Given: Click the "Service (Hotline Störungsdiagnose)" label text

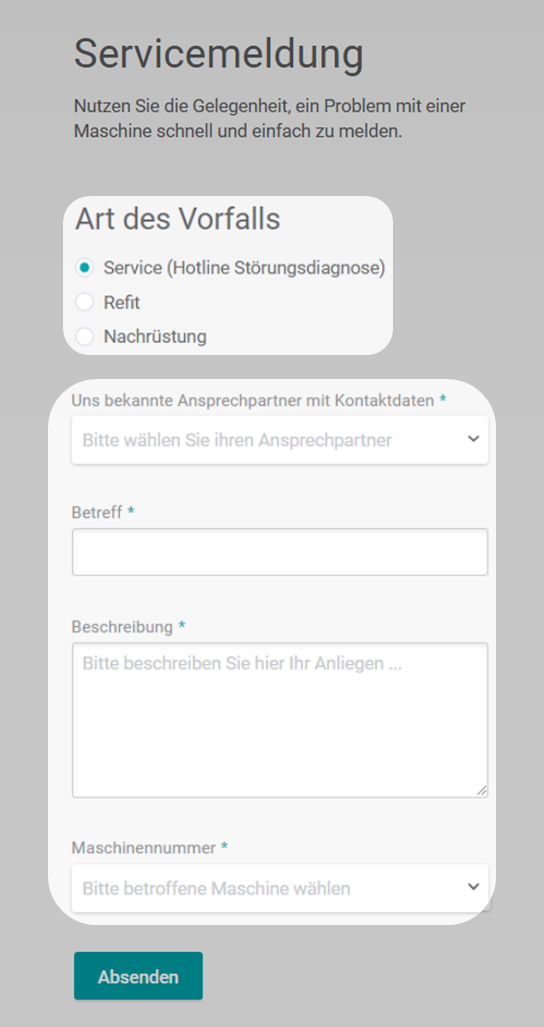Looking at the screenshot, I should 244,267.
